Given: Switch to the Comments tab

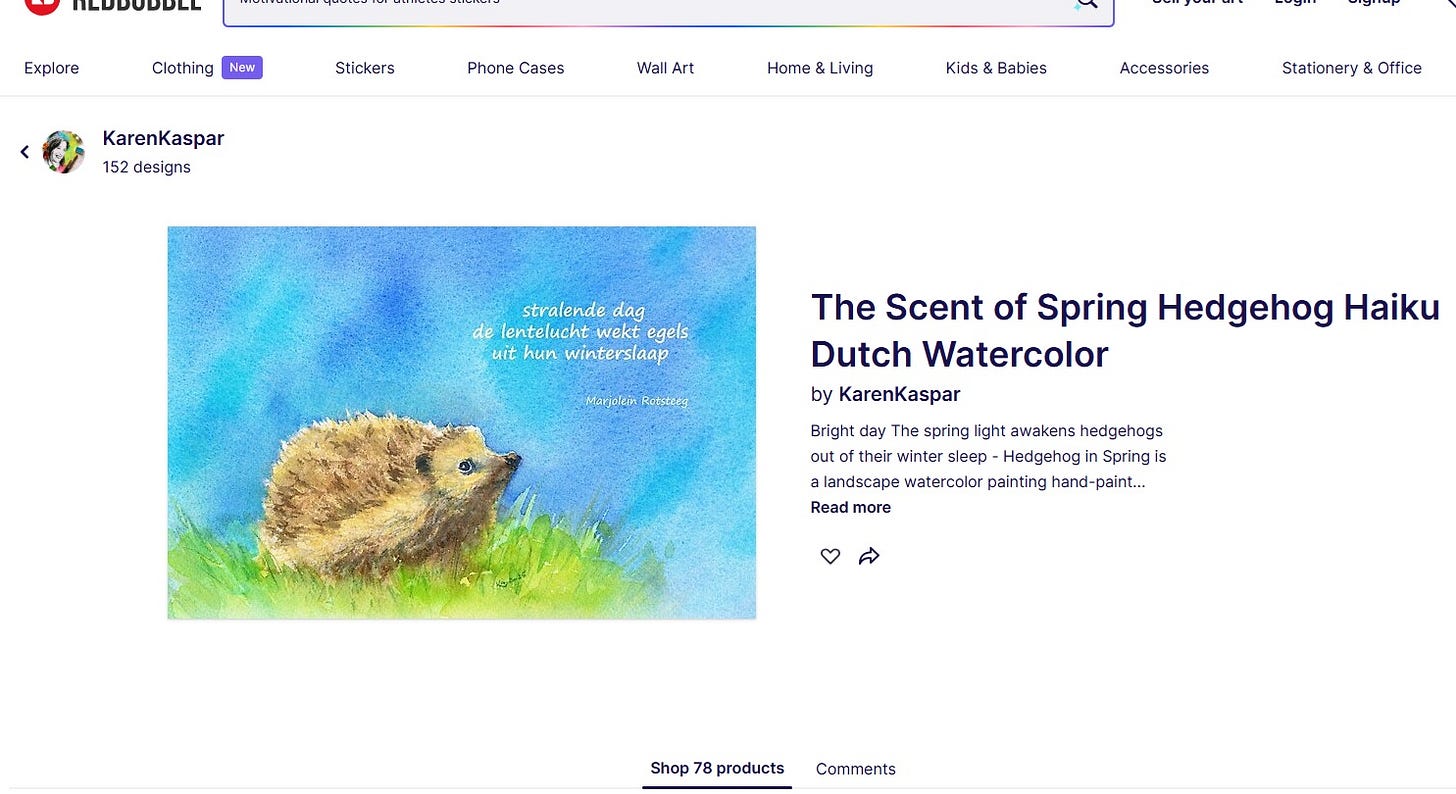Looking at the screenshot, I should pyautogui.click(x=856, y=769).
